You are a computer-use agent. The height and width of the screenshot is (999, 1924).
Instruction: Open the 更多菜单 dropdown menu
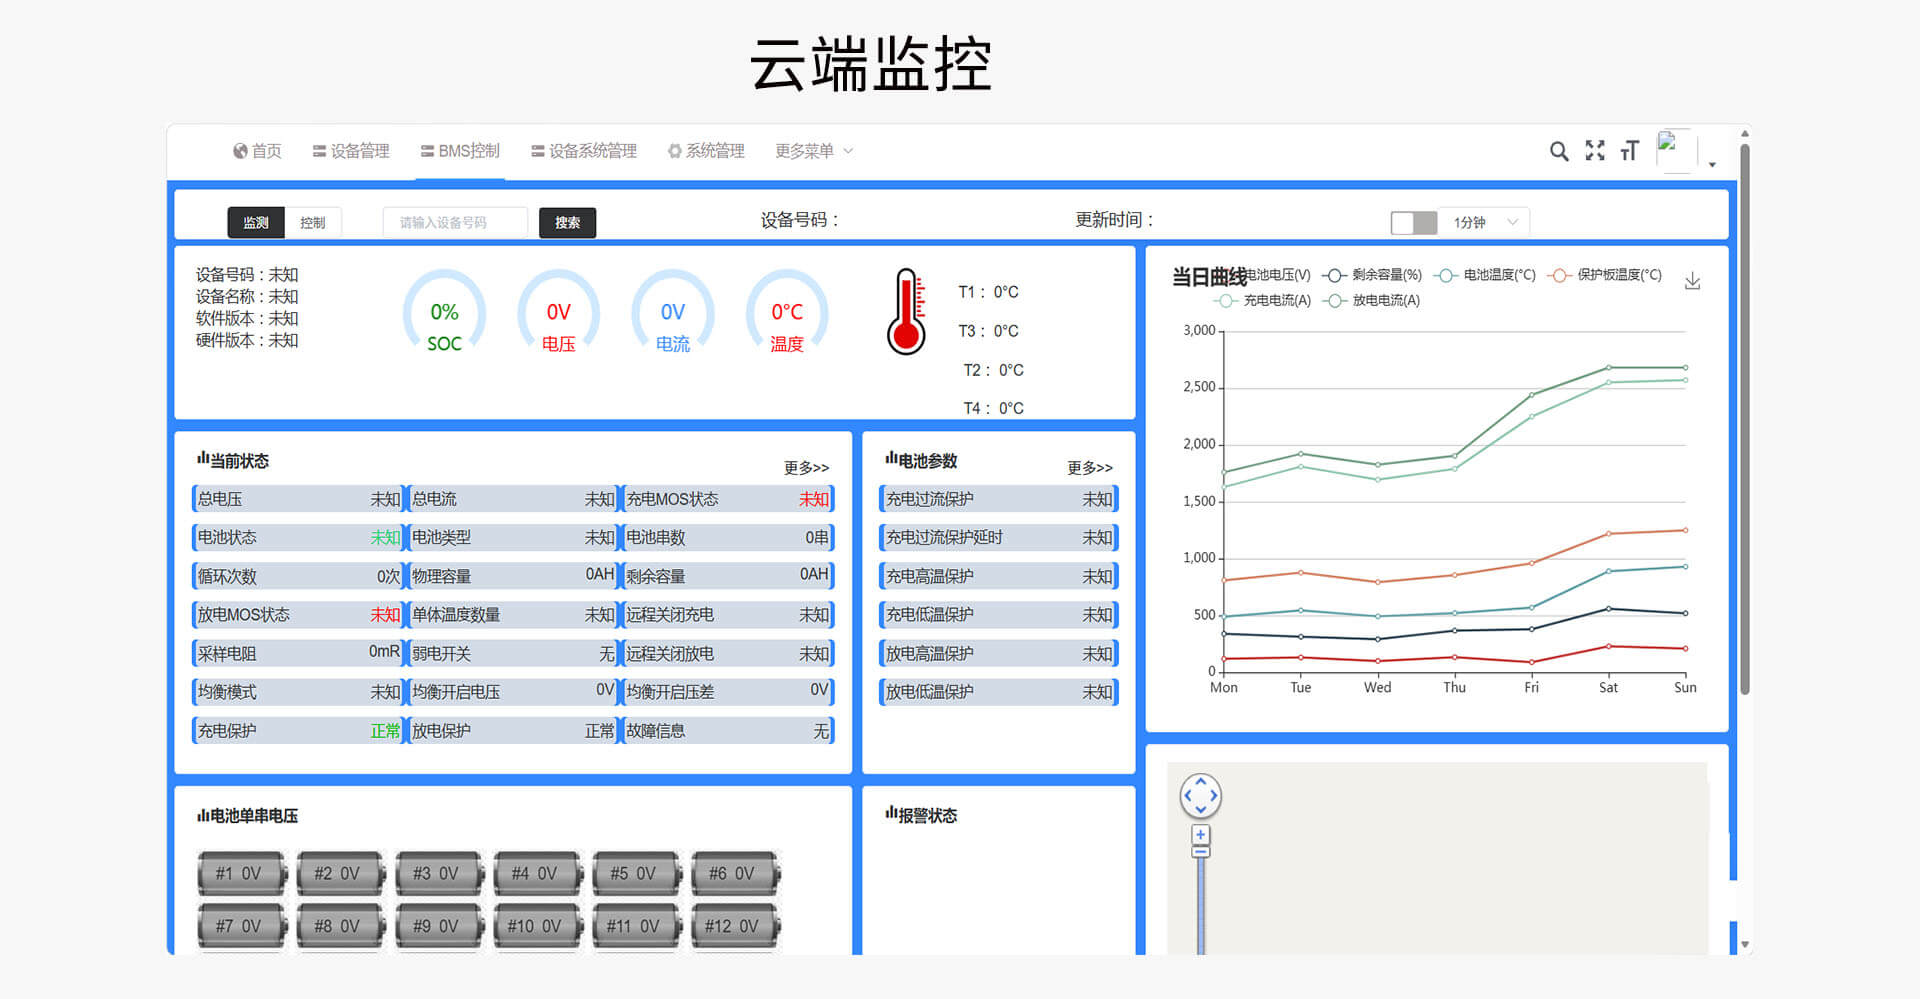pos(816,151)
